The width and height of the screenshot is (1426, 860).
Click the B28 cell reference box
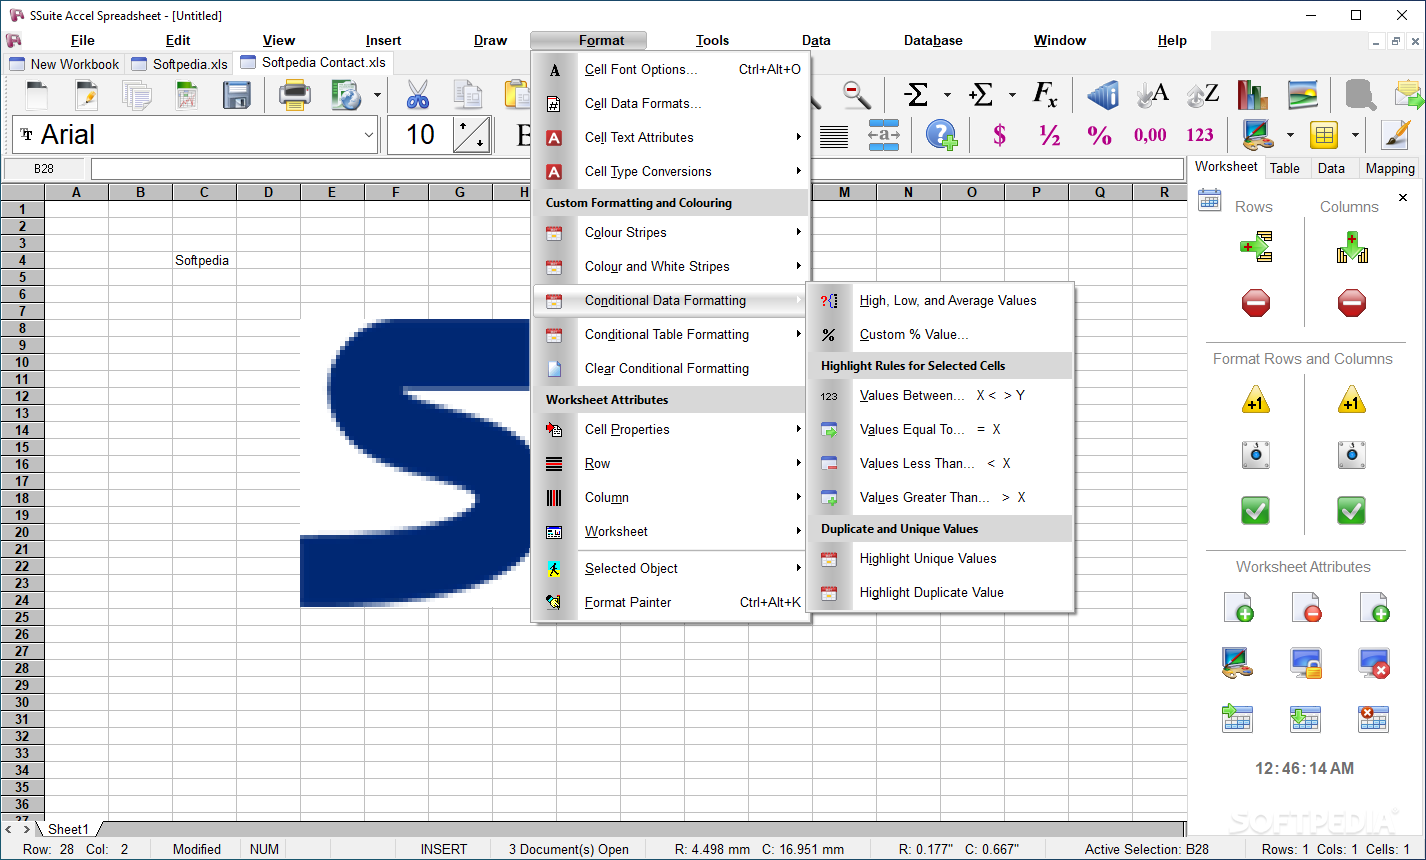coord(44,169)
